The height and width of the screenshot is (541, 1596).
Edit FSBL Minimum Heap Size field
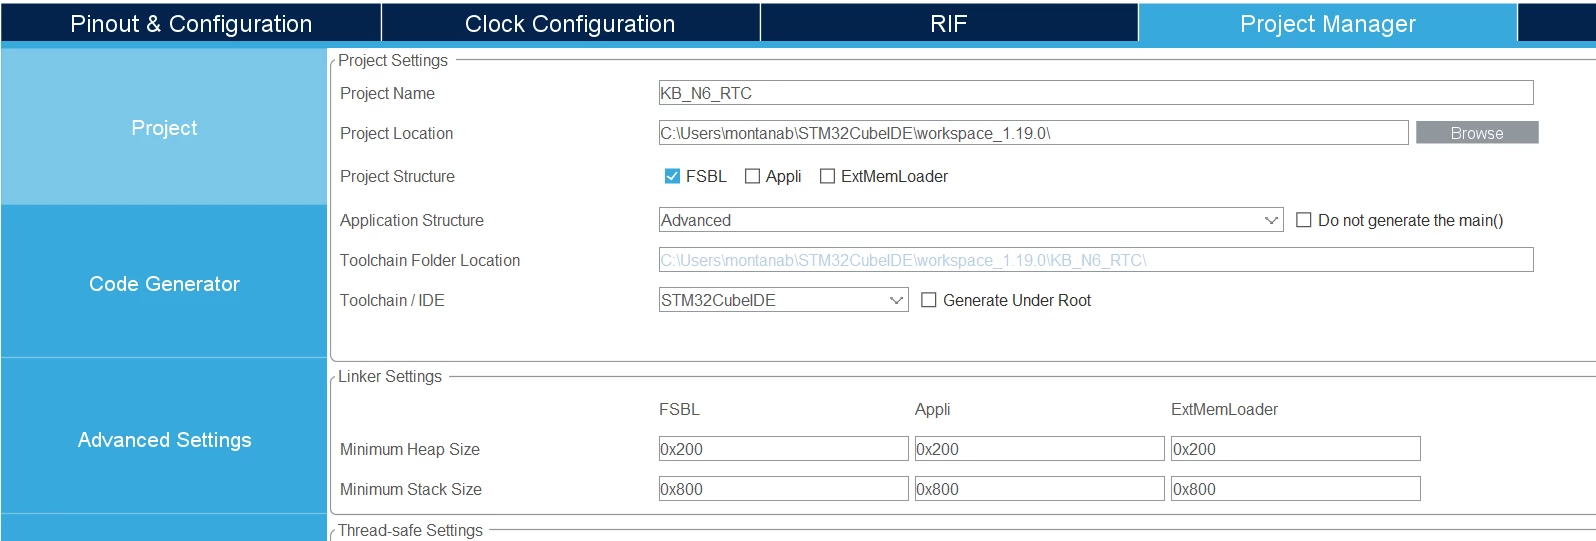783,449
